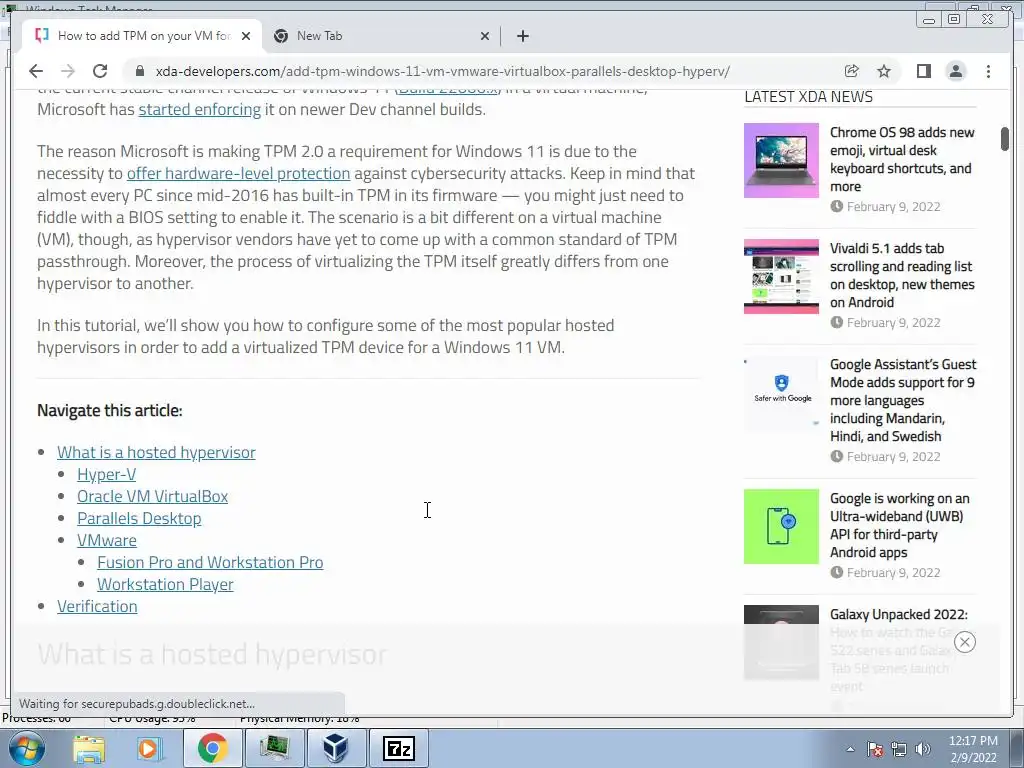
Task: Close the New Tab tab
Action: point(485,36)
